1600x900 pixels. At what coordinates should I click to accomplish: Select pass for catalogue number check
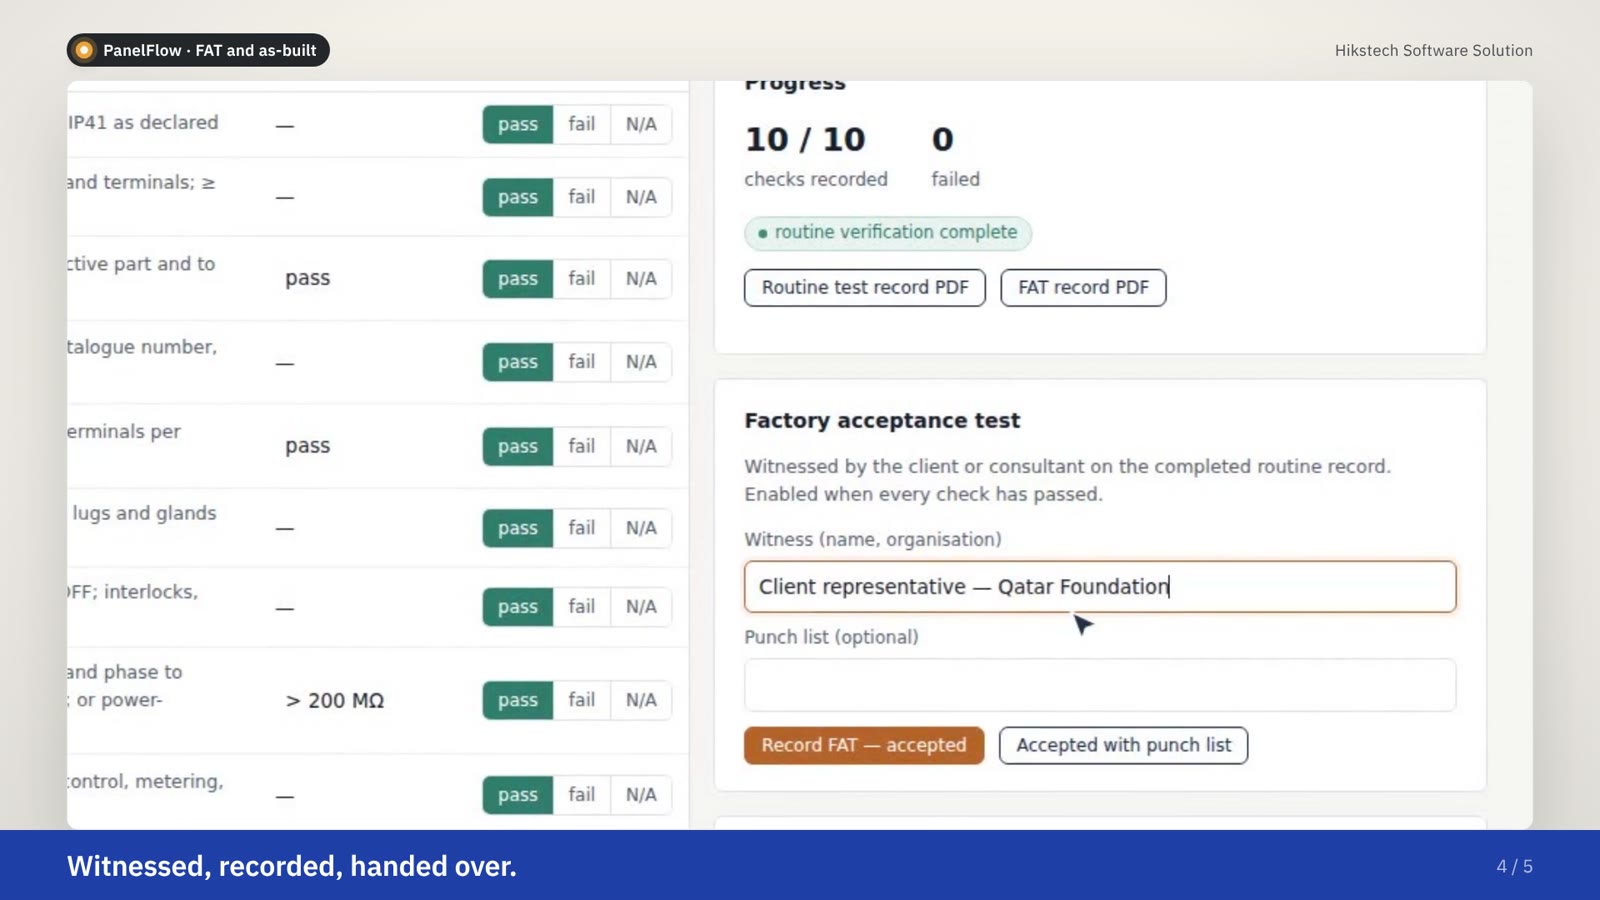[x=518, y=362]
